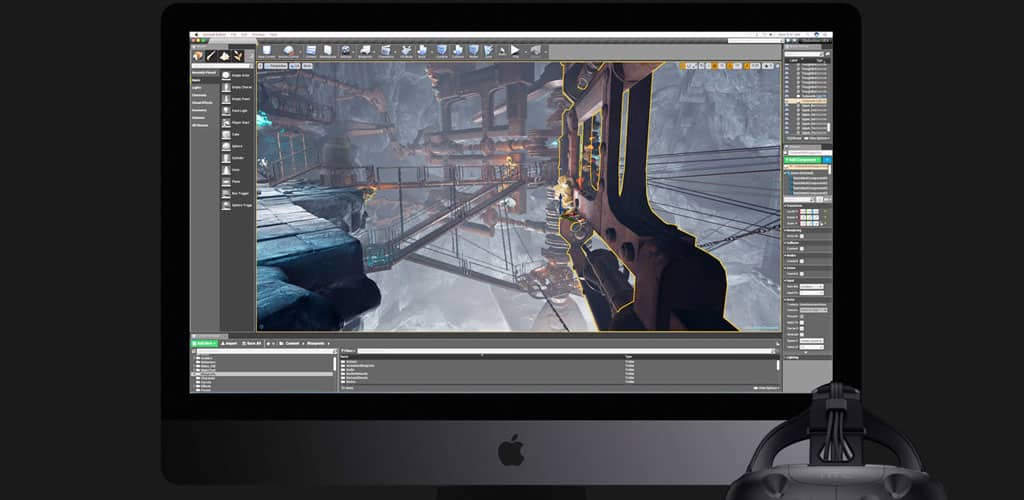Image resolution: width=1024 pixels, height=500 pixels.
Task: Open the Filters dropdown in Content Browser
Action: 350,351
